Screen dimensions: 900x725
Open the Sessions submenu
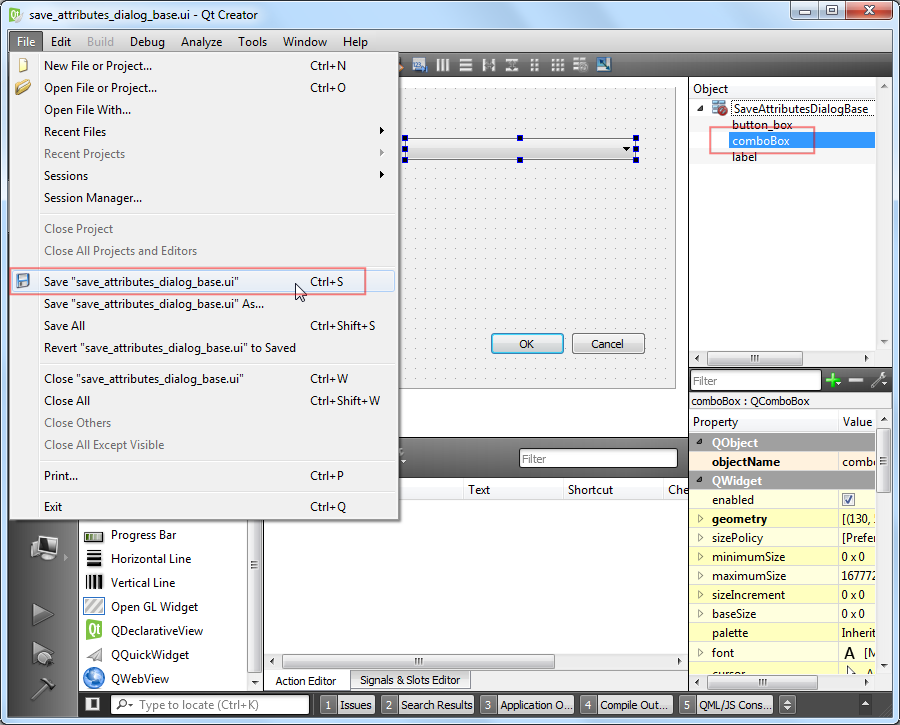(203, 176)
